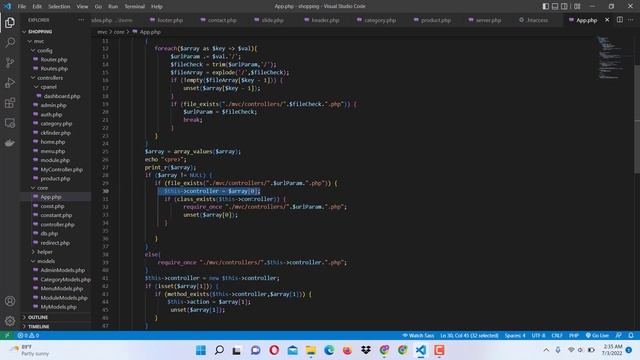640x360 pixels.
Task: Open editor tab bar more actions ellipsis
Action: click(631, 20)
